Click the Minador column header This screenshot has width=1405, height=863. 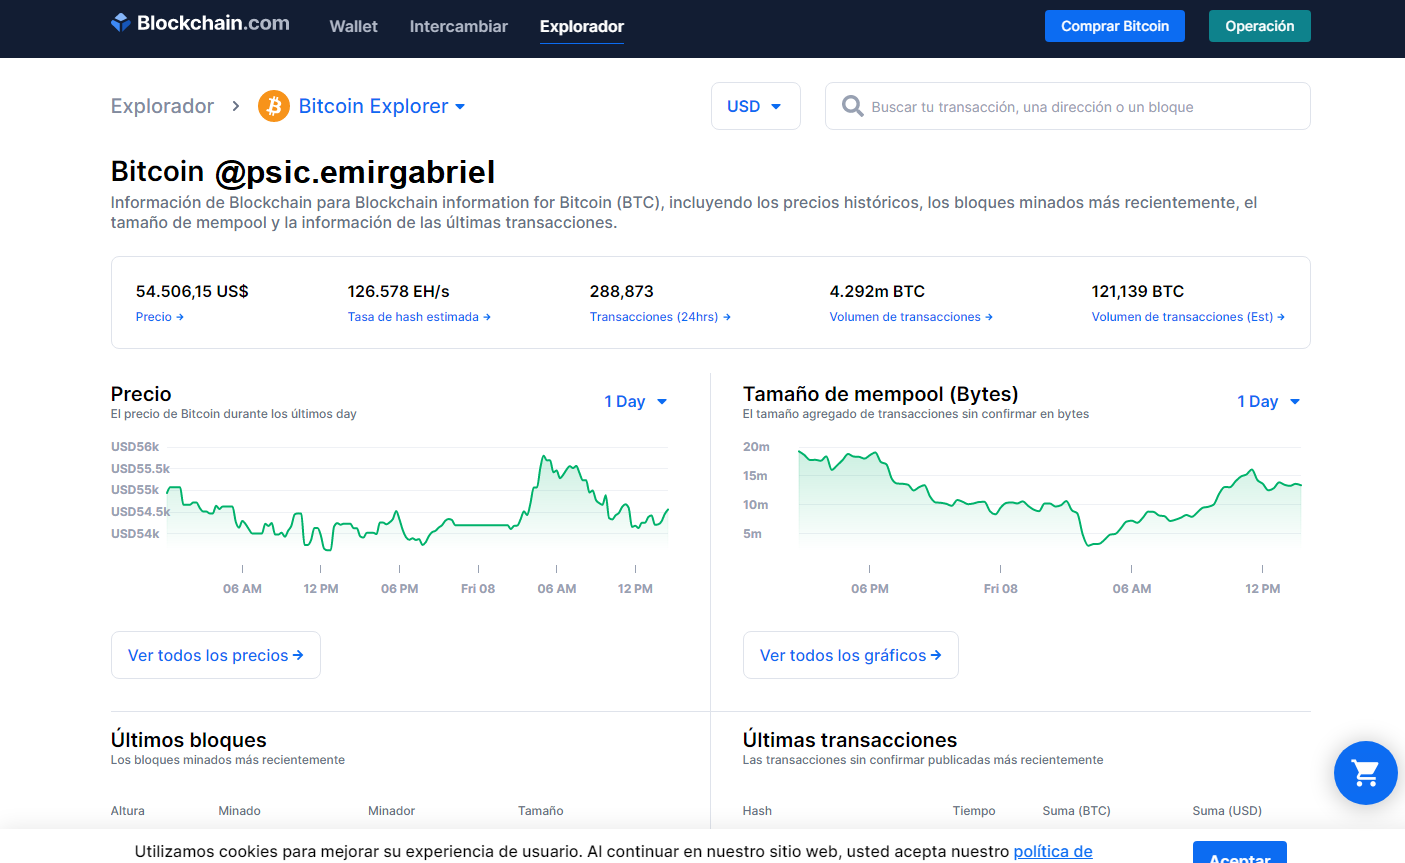tap(392, 811)
